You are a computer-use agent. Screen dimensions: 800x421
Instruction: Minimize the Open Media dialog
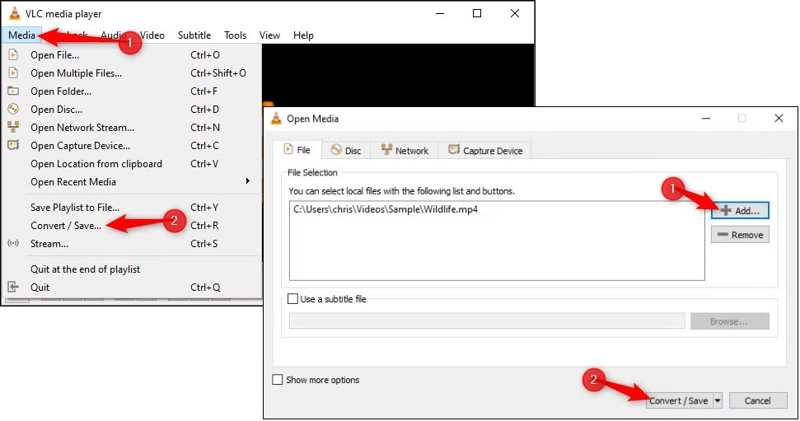pyautogui.click(x=706, y=118)
